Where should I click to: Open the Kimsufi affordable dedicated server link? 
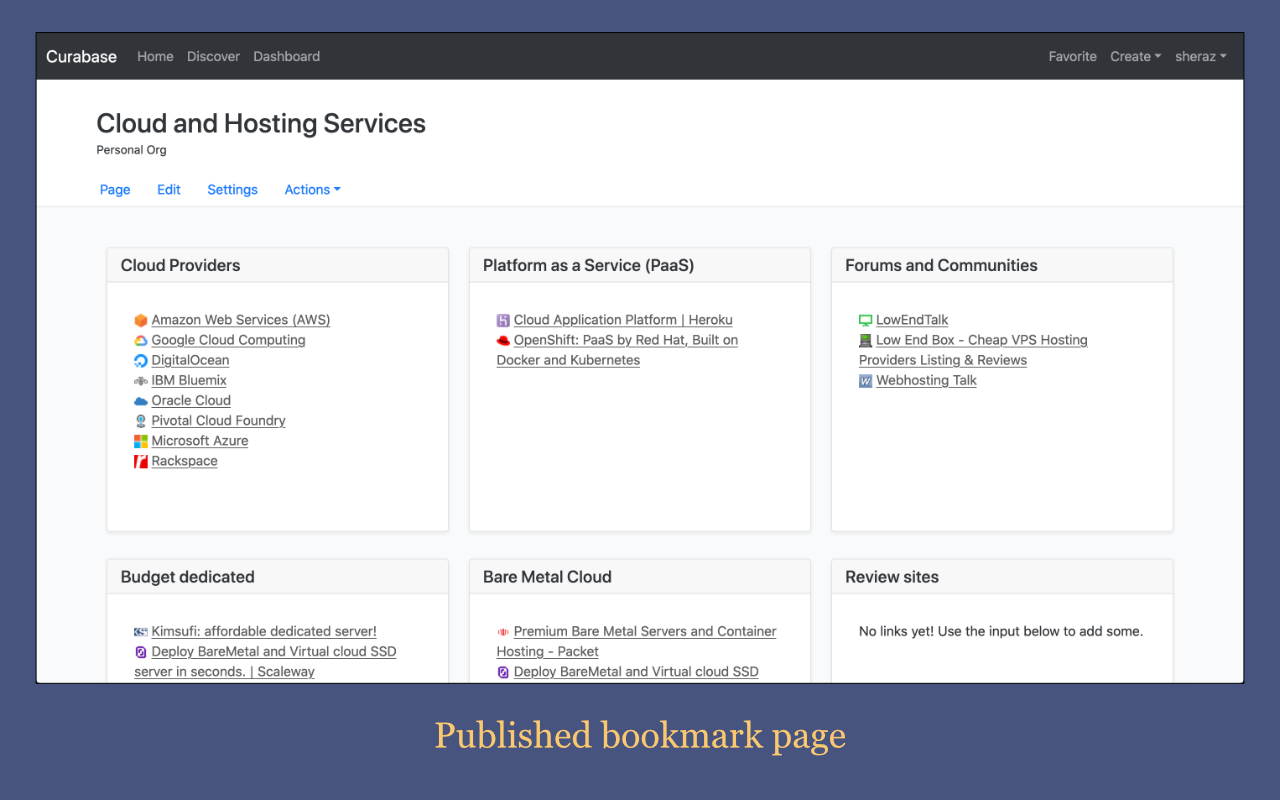pyautogui.click(x=264, y=631)
